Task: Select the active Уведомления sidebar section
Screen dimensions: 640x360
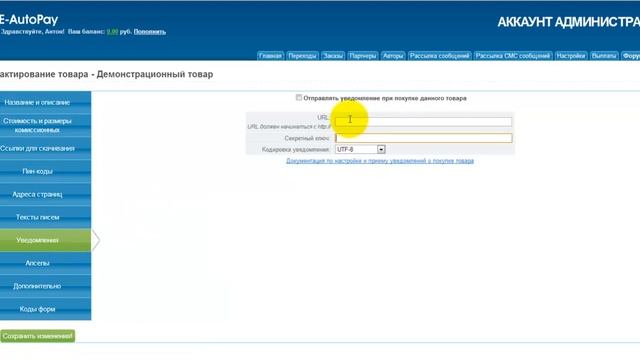Action: (45, 240)
